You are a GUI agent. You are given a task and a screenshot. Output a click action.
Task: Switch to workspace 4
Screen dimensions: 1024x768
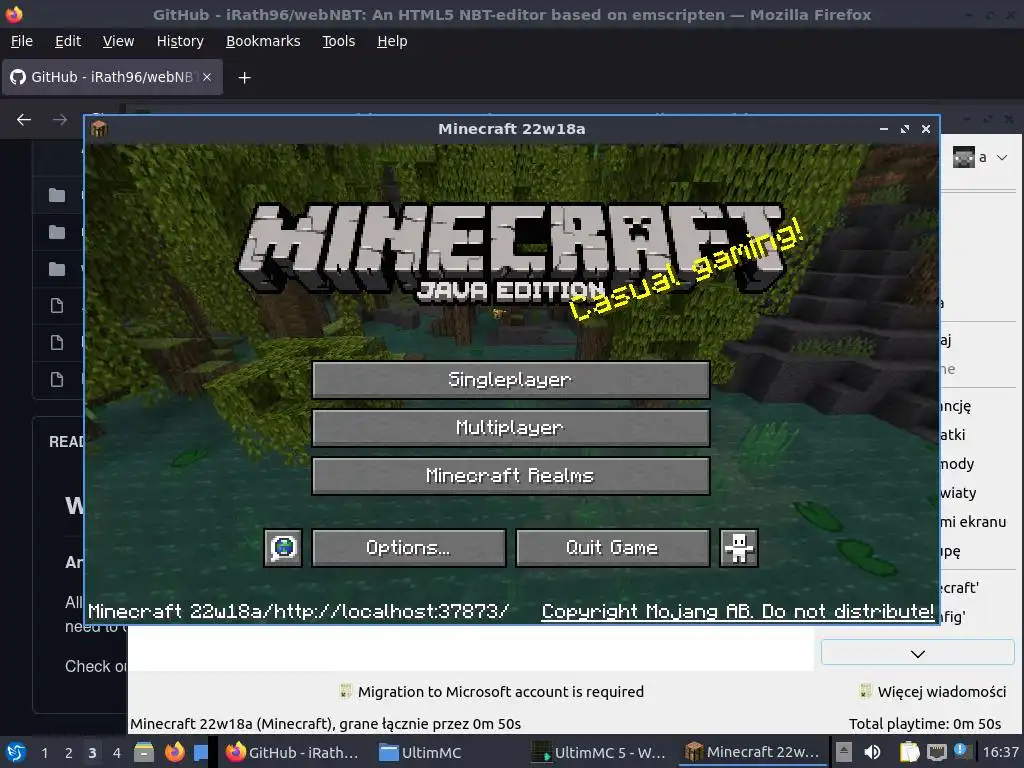pos(116,753)
